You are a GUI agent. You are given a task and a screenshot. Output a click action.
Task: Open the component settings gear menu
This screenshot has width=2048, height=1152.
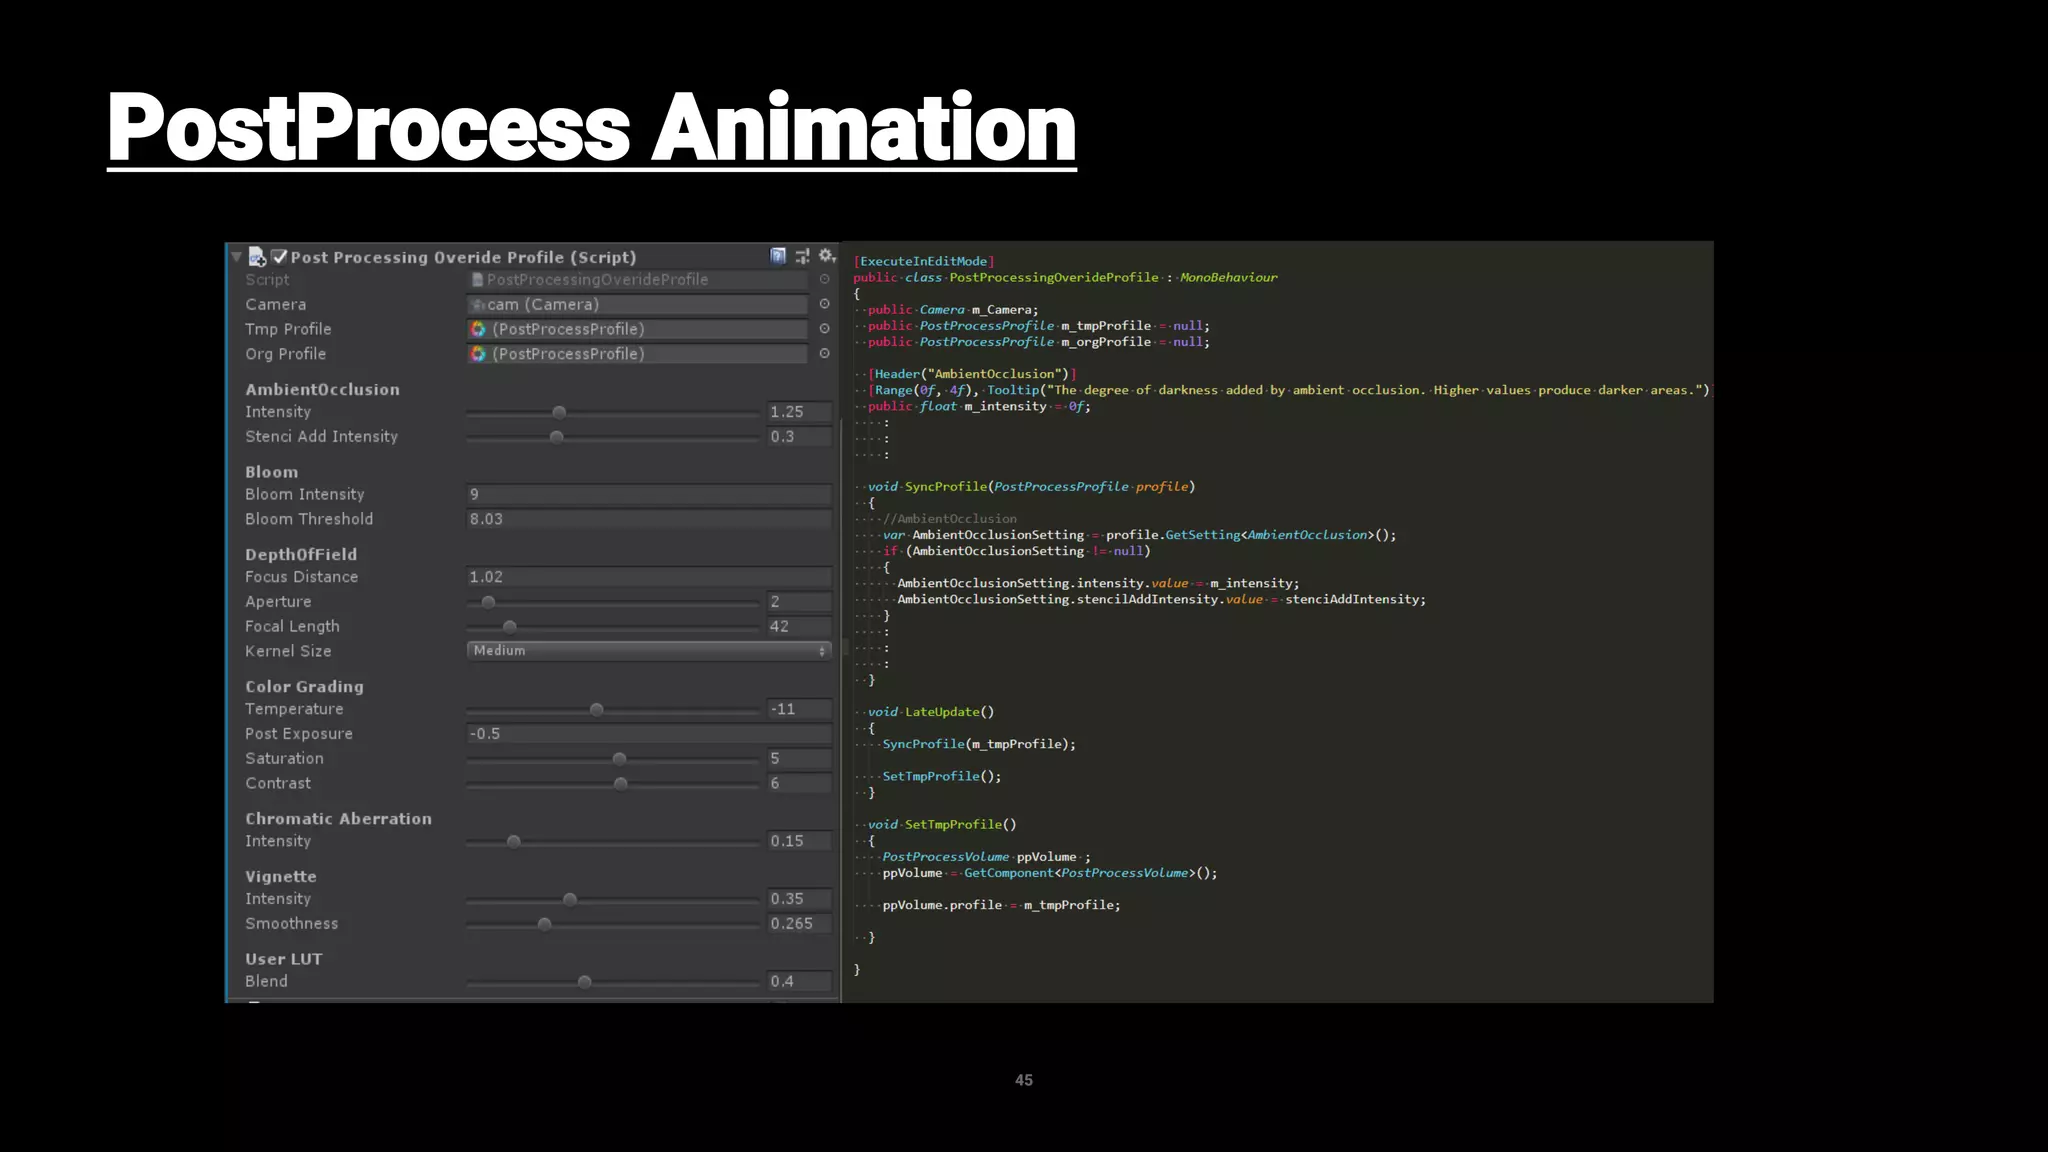826,256
